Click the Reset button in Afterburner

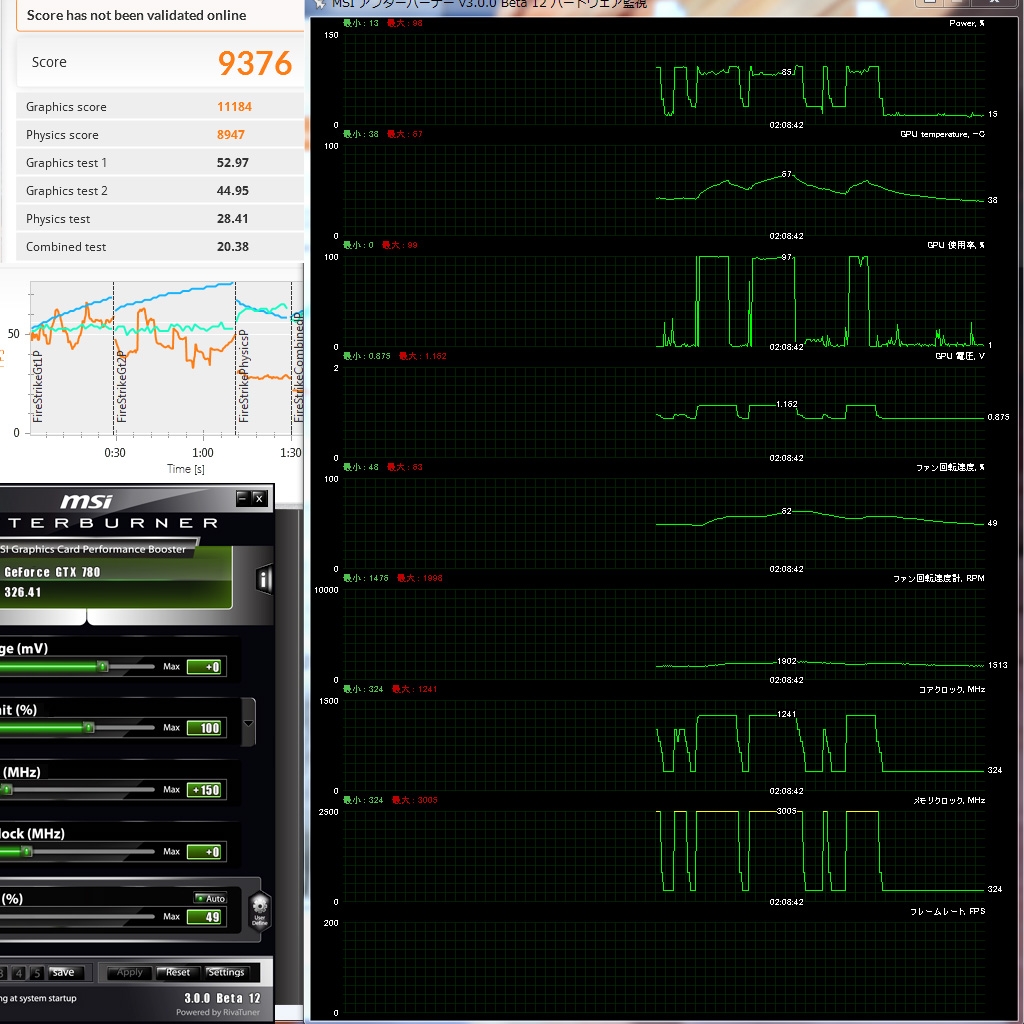[x=178, y=972]
